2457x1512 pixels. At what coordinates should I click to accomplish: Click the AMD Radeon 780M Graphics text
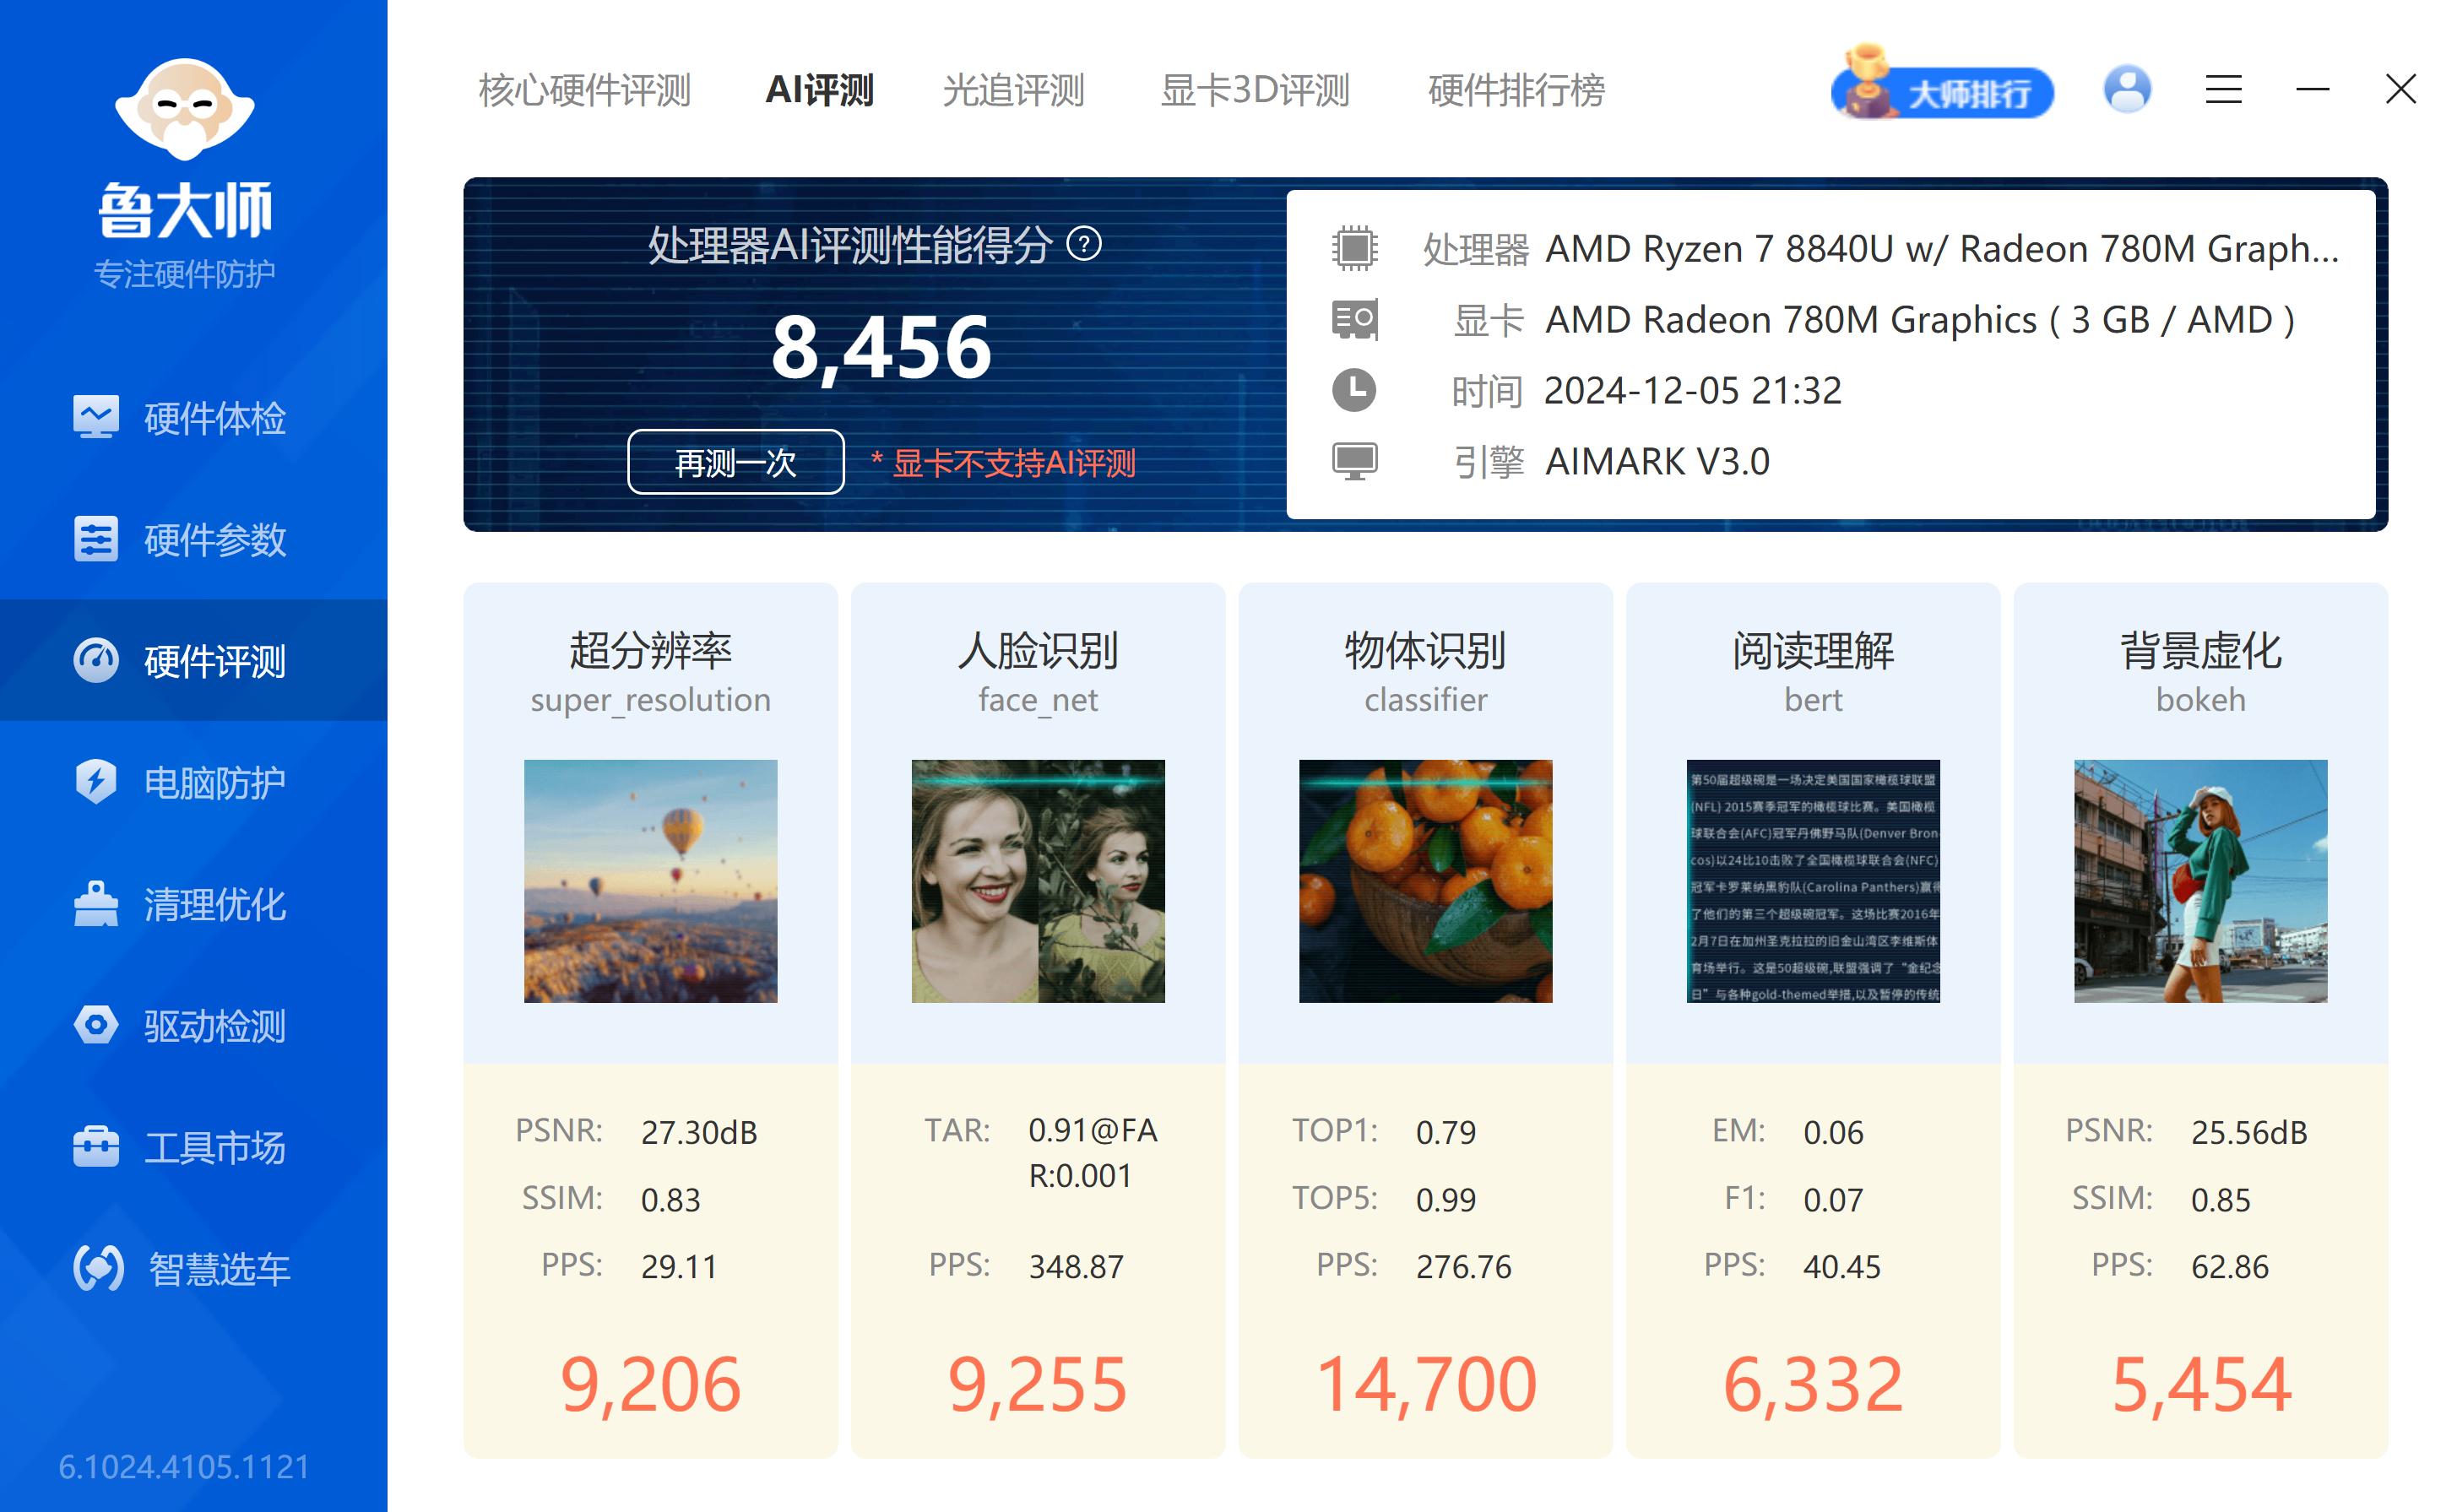(x=1920, y=320)
